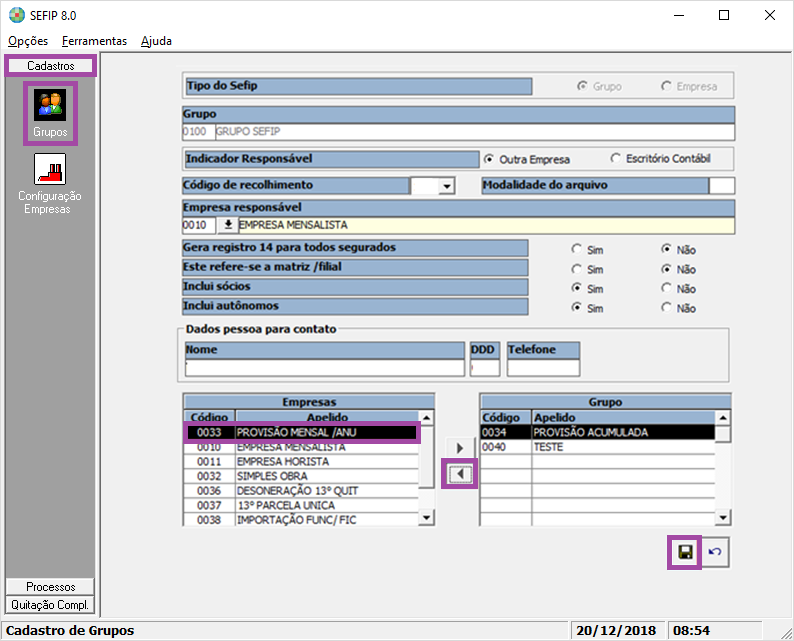Switch to Cadastros sidebar section
Screen dimensions: 794x641
coord(51,66)
